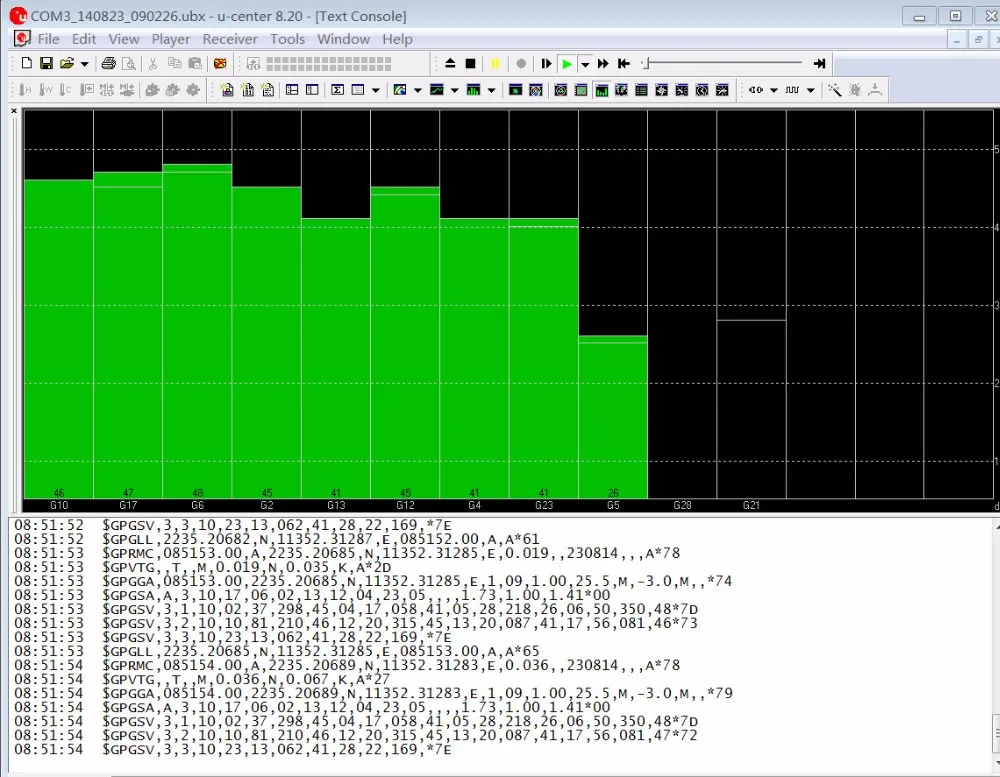Viewport: 1000px width, 777px height.
Task: Click the Cut scissors icon
Action: (x=153, y=63)
